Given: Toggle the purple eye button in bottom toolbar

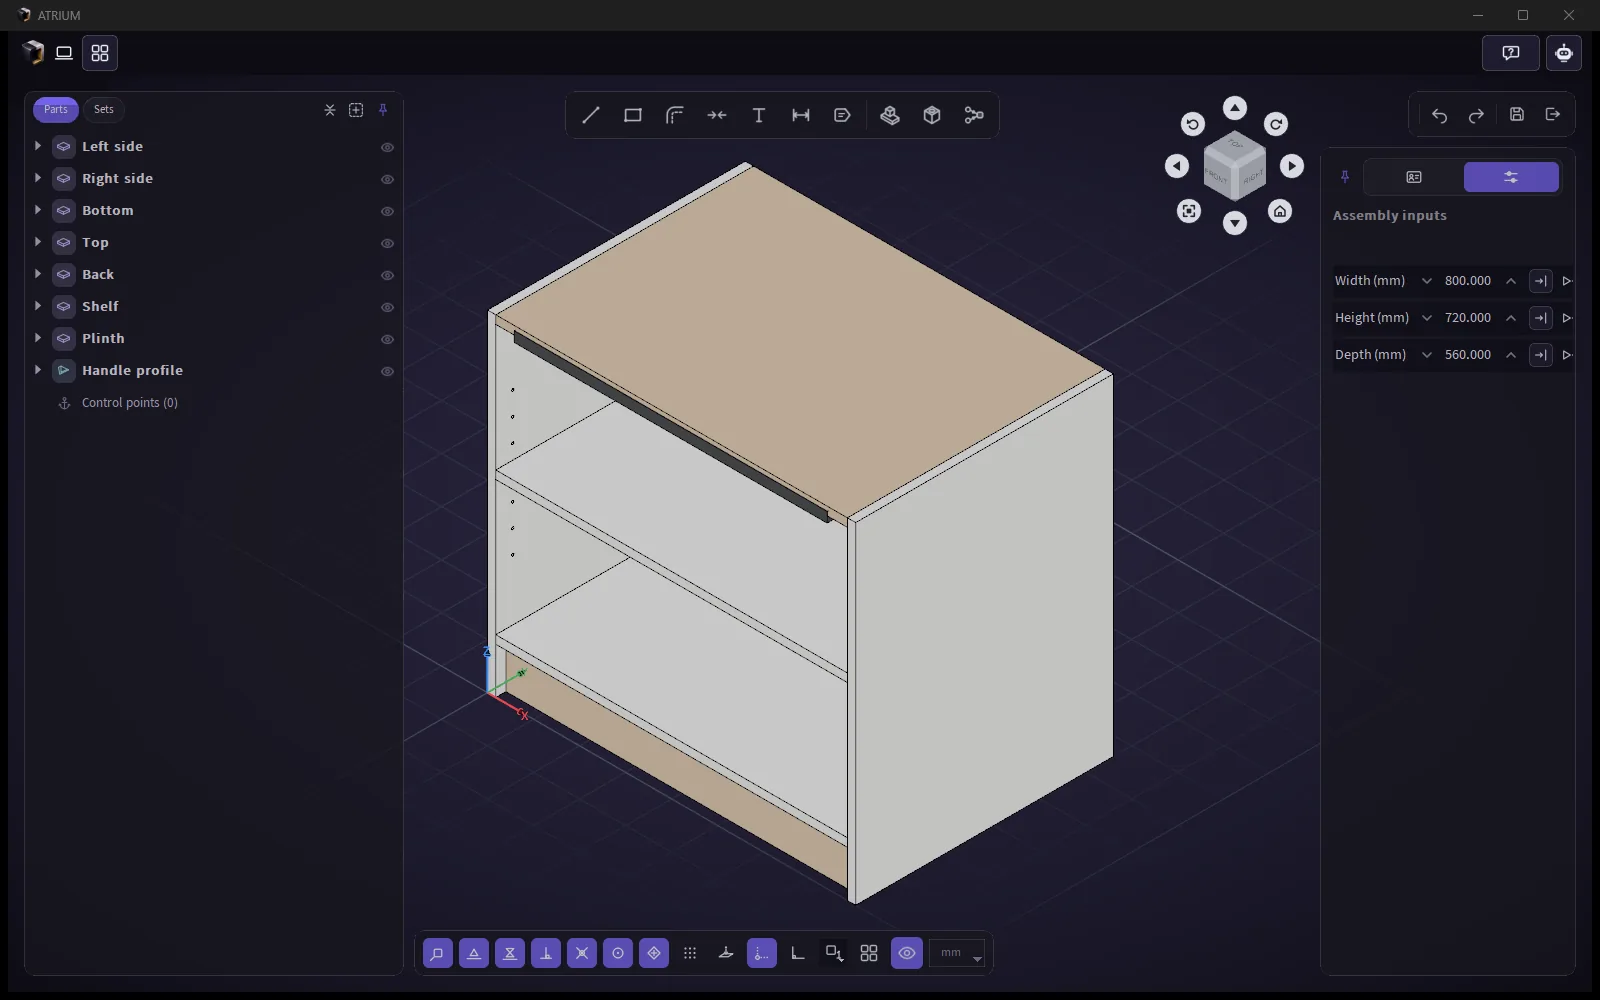Looking at the screenshot, I should [x=907, y=953].
